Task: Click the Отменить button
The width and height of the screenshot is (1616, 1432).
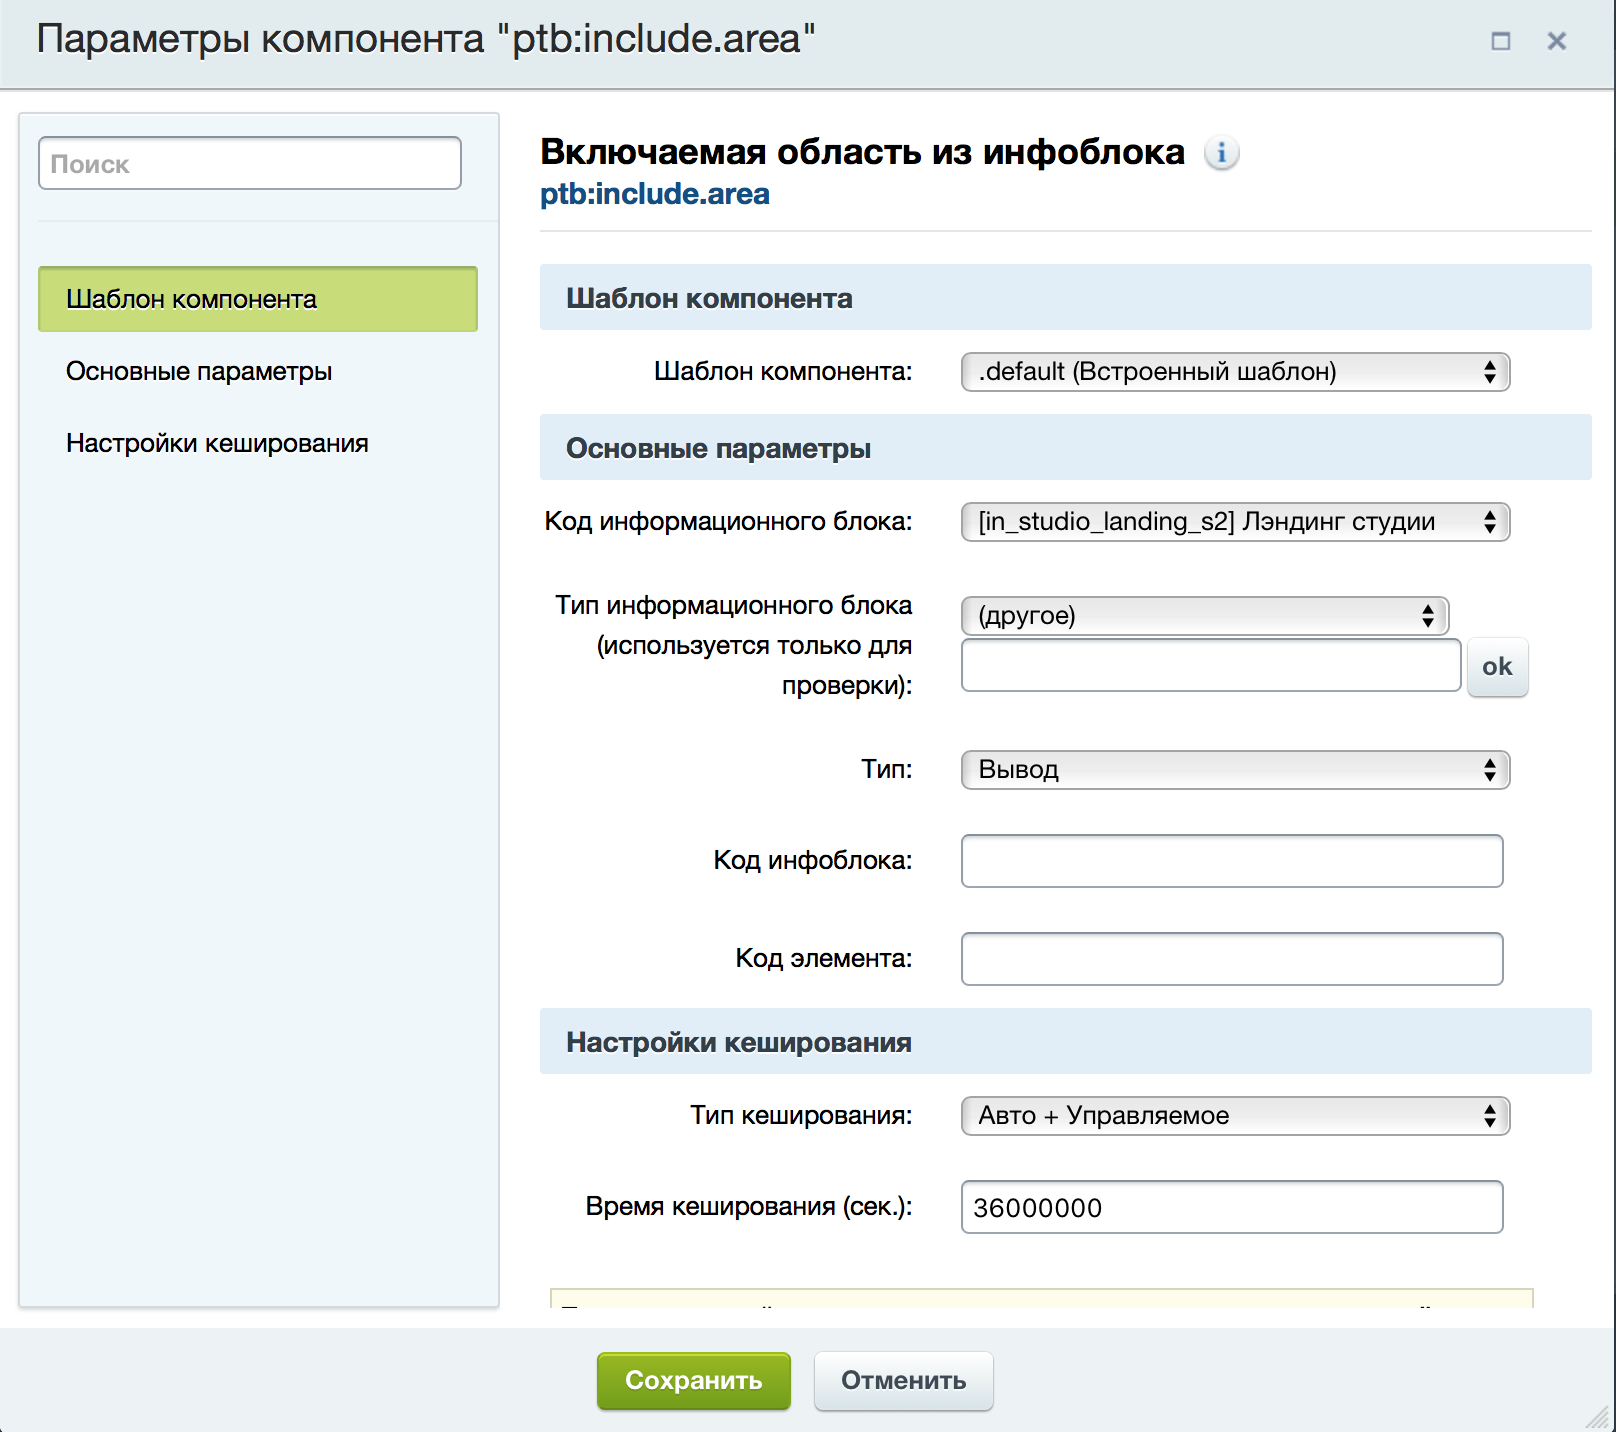Action: point(904,1381)
